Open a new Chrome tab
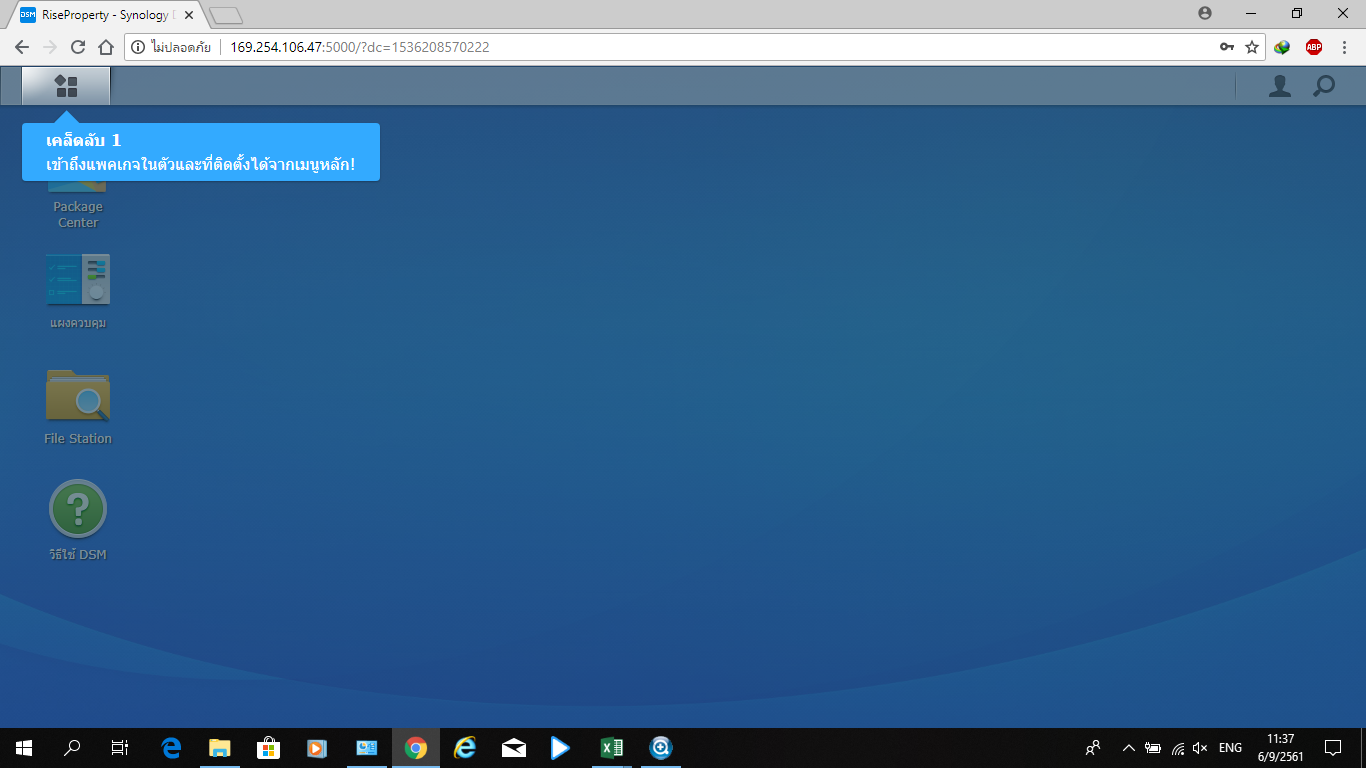The width and height of the screenshot is (1366, 768). (x=226, y=15)
